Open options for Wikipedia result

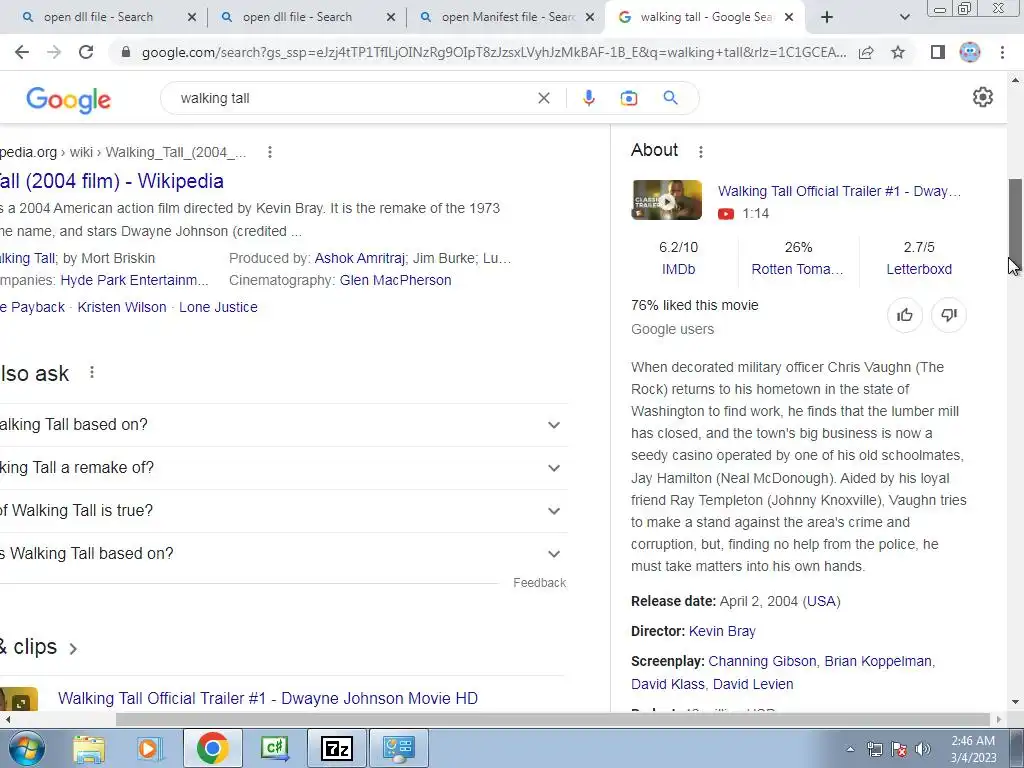coord(270,152)
